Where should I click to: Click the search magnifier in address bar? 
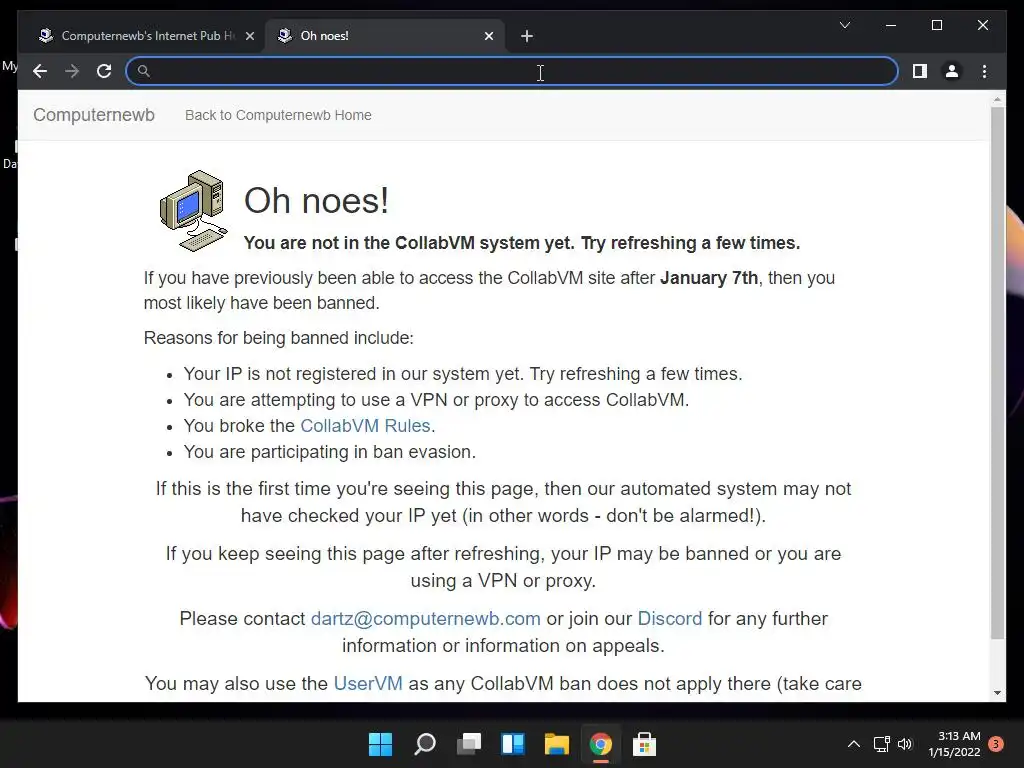pyautogui.click(x=144, y=71)
